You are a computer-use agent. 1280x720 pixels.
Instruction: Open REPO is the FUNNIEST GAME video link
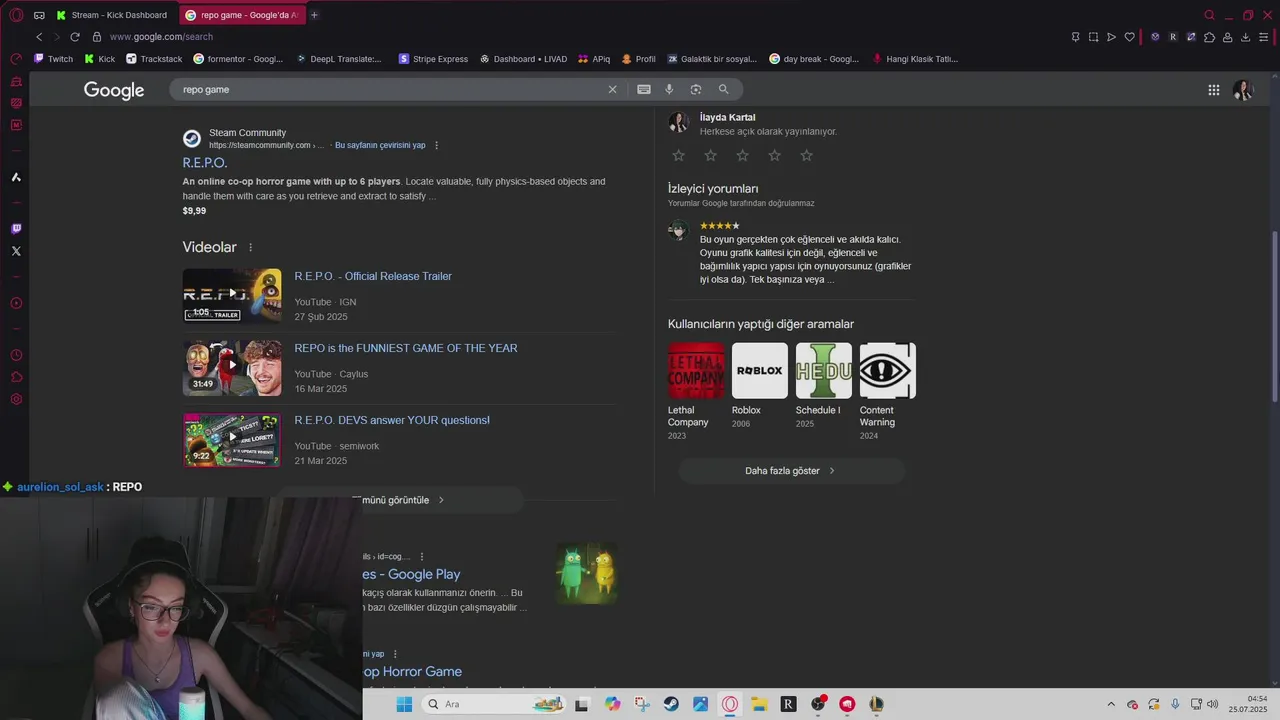406,348
